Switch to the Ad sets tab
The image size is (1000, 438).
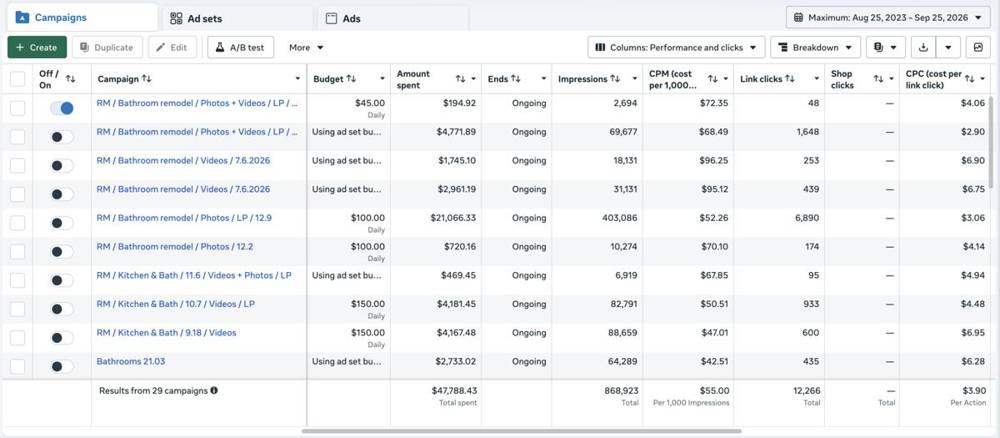point(237,18)
